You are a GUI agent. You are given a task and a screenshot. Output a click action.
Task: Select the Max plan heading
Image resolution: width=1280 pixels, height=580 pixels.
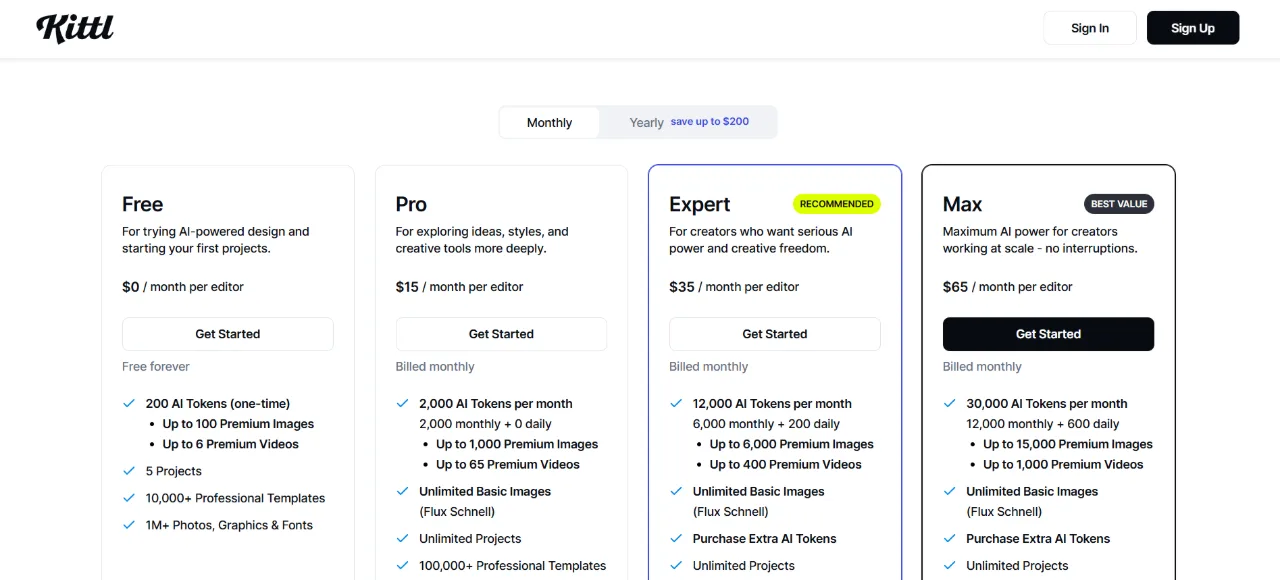point(962,204)
